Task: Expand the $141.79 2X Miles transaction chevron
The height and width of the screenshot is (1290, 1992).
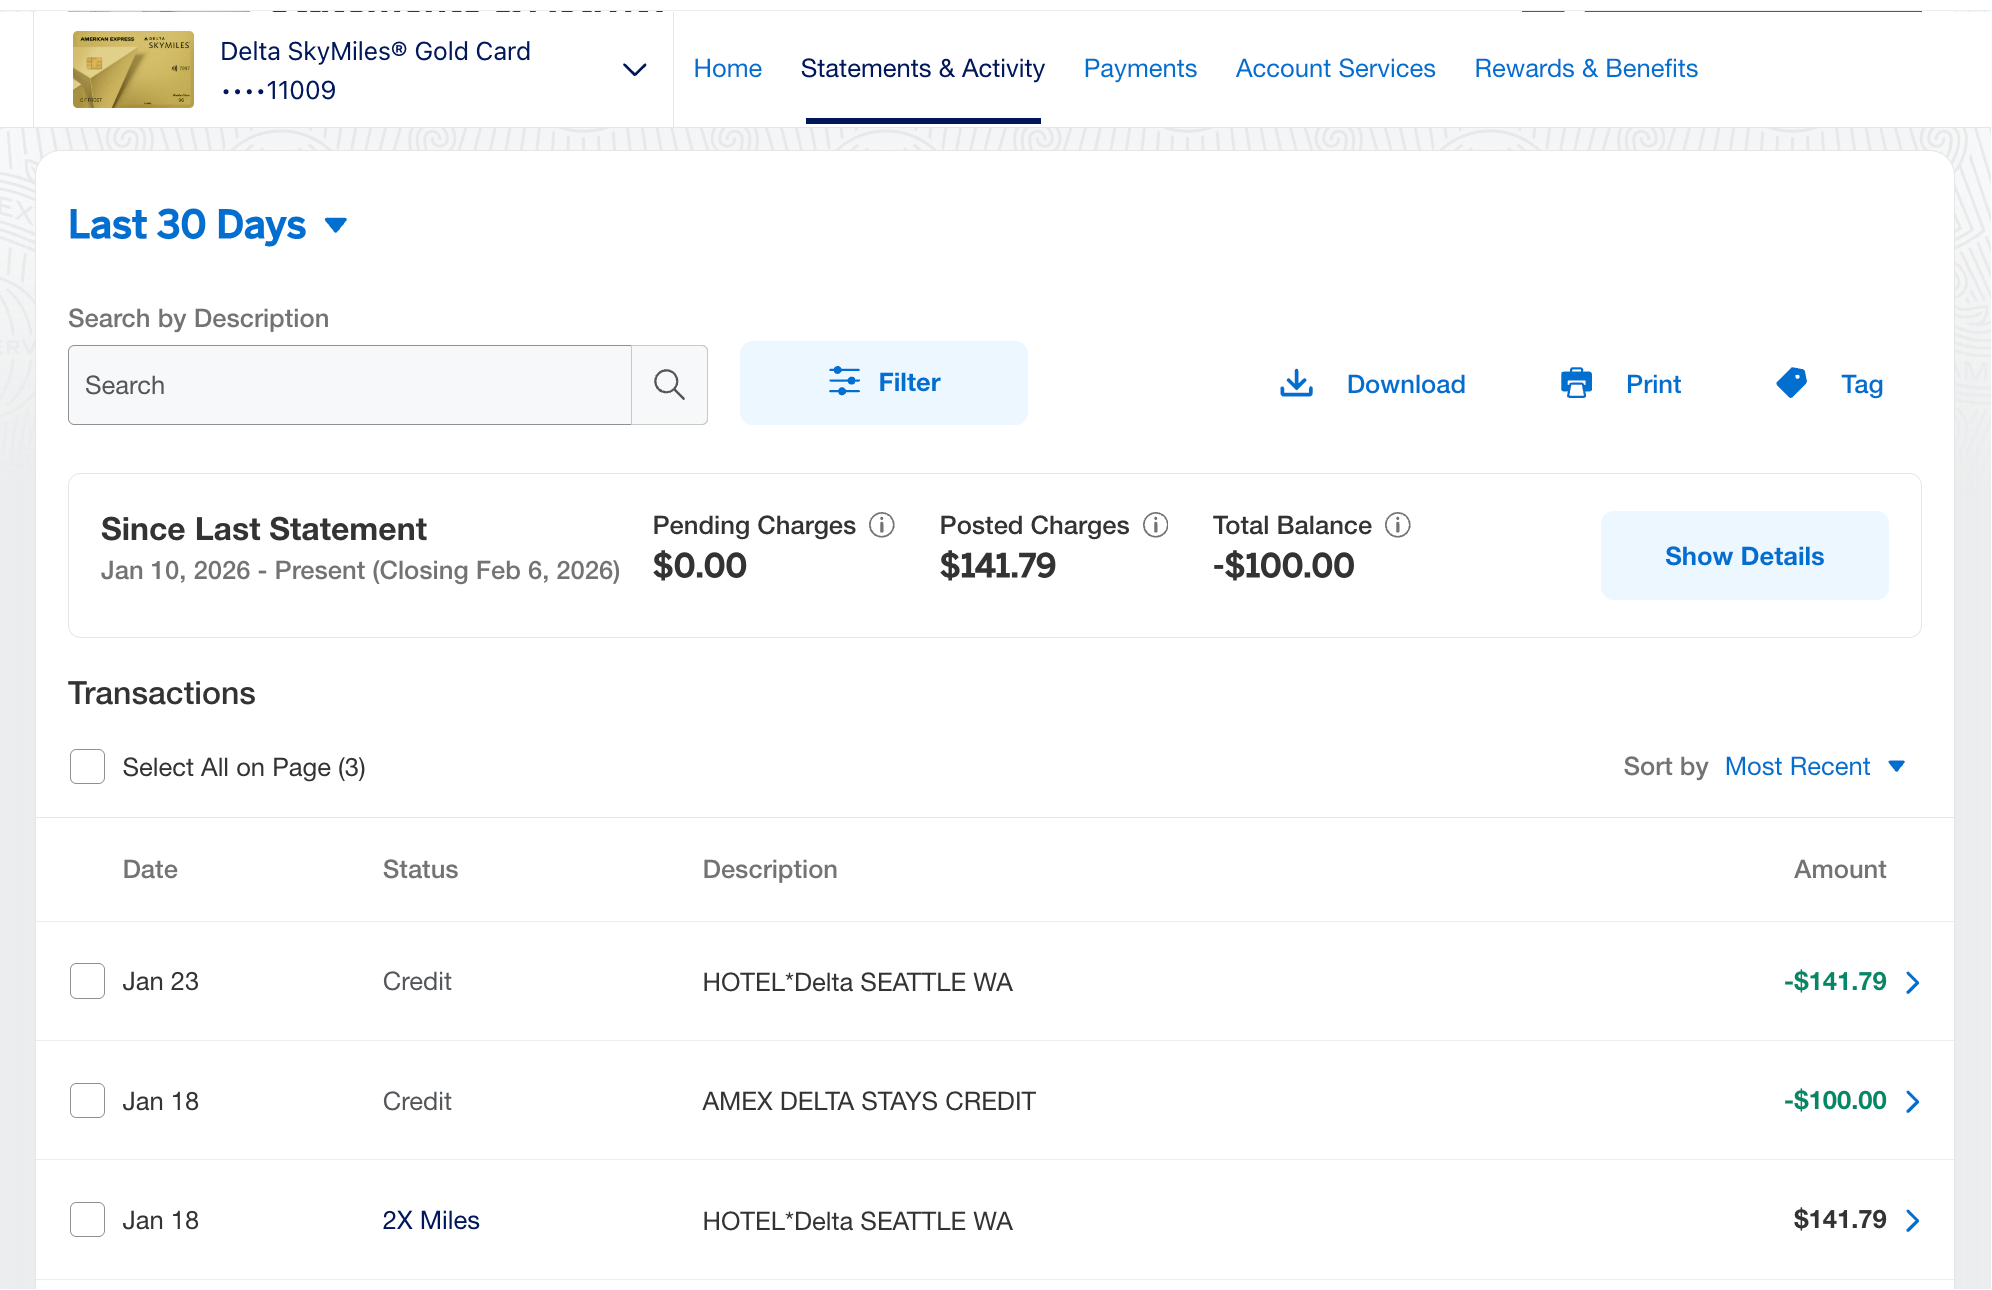Action: tap(1912, 1220)
